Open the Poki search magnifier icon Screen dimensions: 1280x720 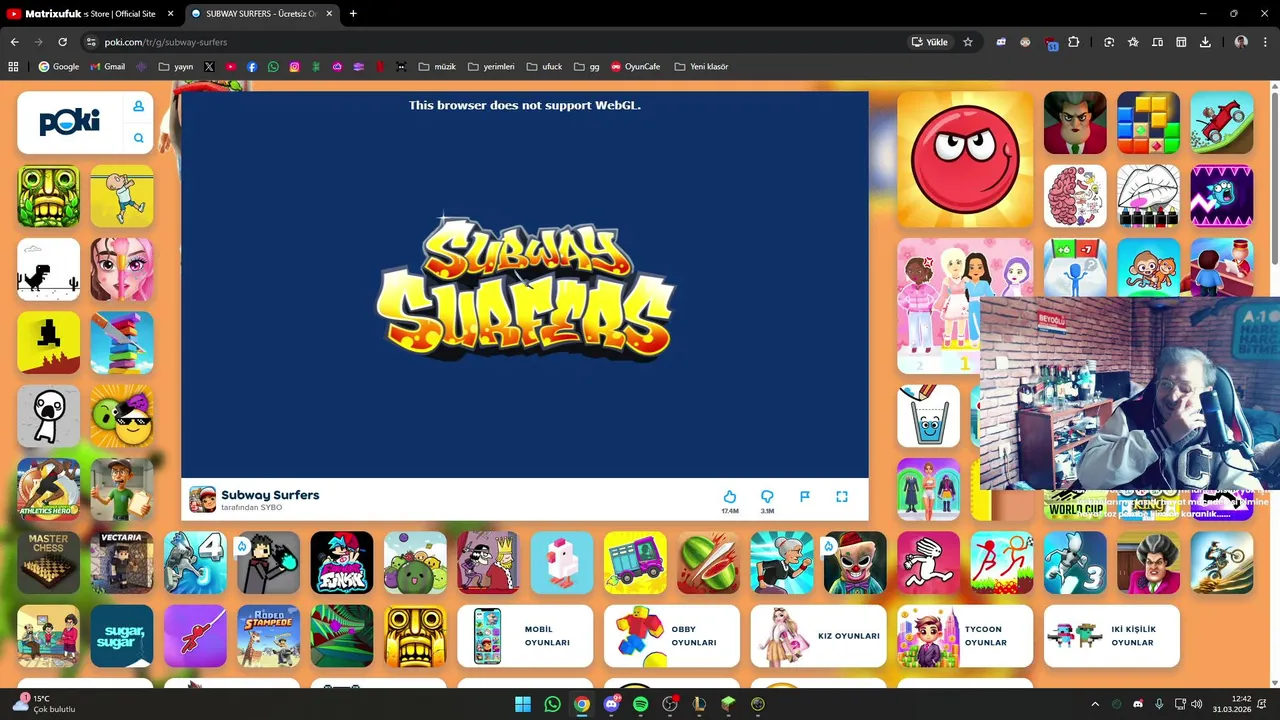pos(138,138)
